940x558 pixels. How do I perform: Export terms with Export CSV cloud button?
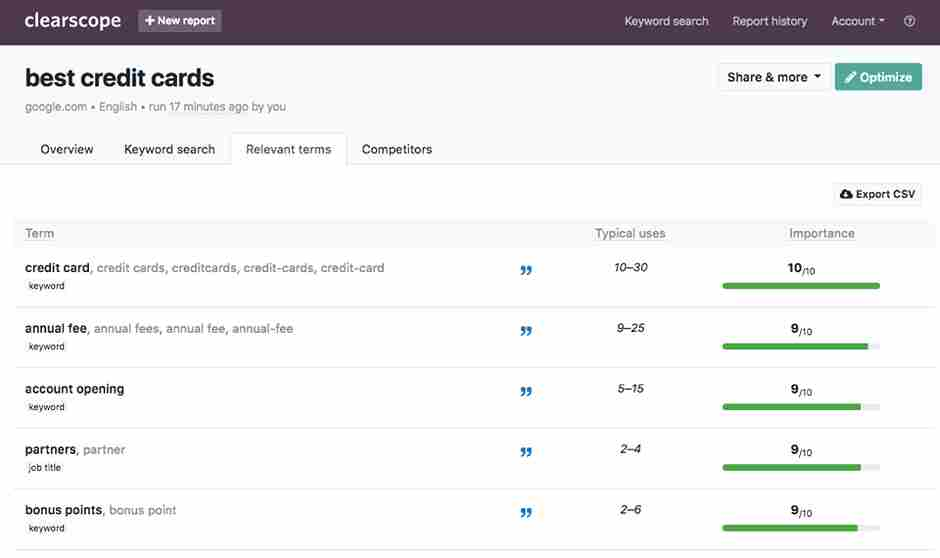(x=877, y=194)
